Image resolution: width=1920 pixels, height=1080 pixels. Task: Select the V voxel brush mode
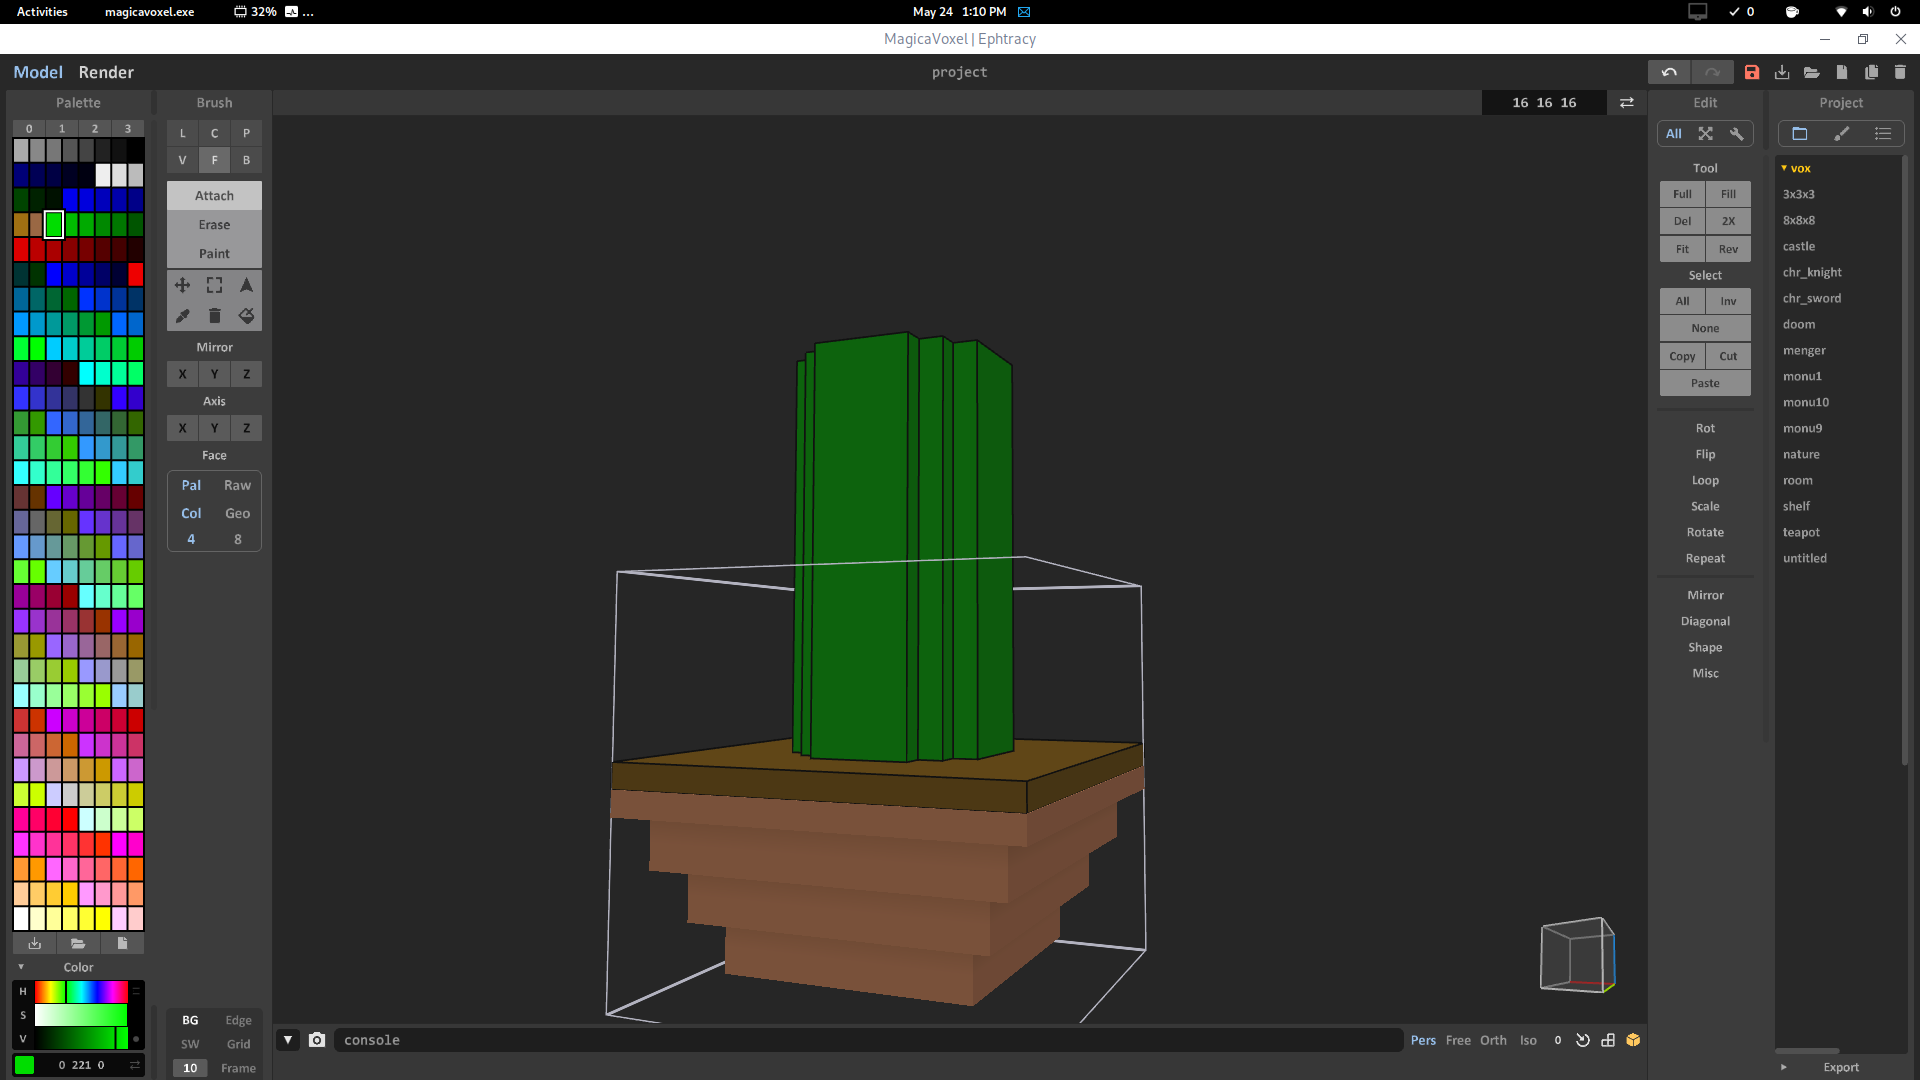[x=182, y=160]
